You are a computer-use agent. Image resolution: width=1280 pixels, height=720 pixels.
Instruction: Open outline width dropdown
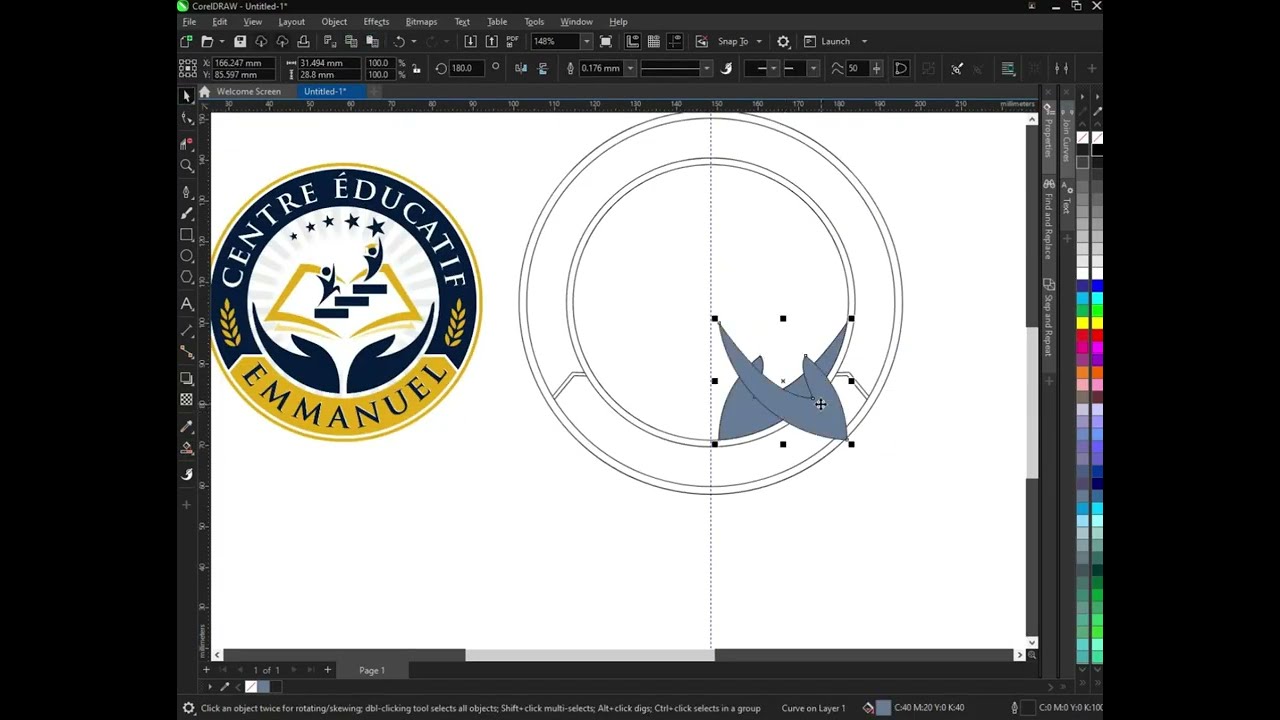coord(630,68)
